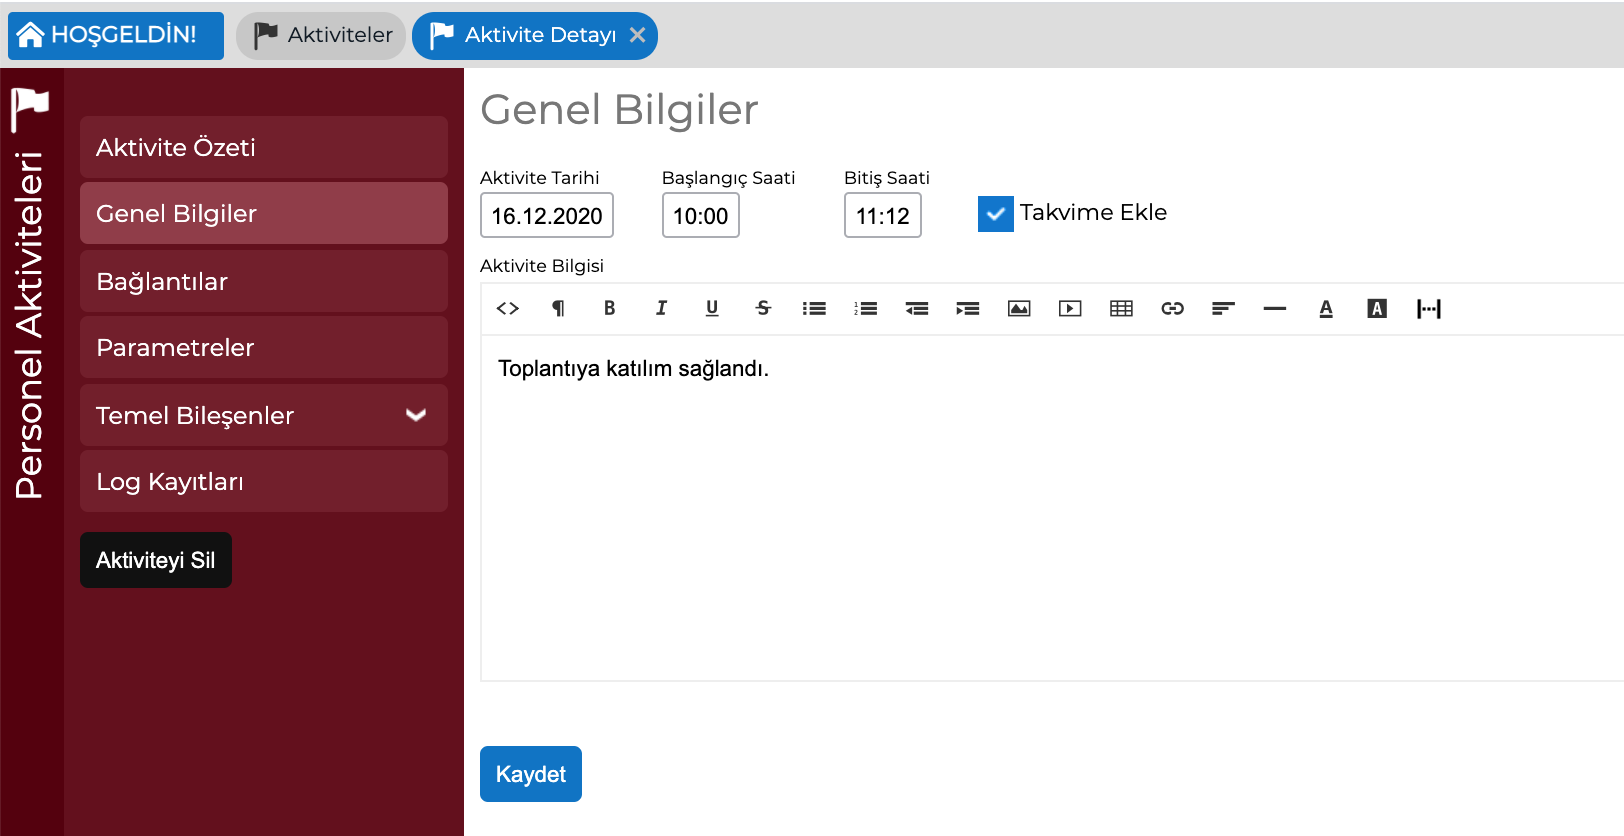This screenshot has height=836, width=1624.
Task: Insert an ordered numbered list
Action: 865,309
